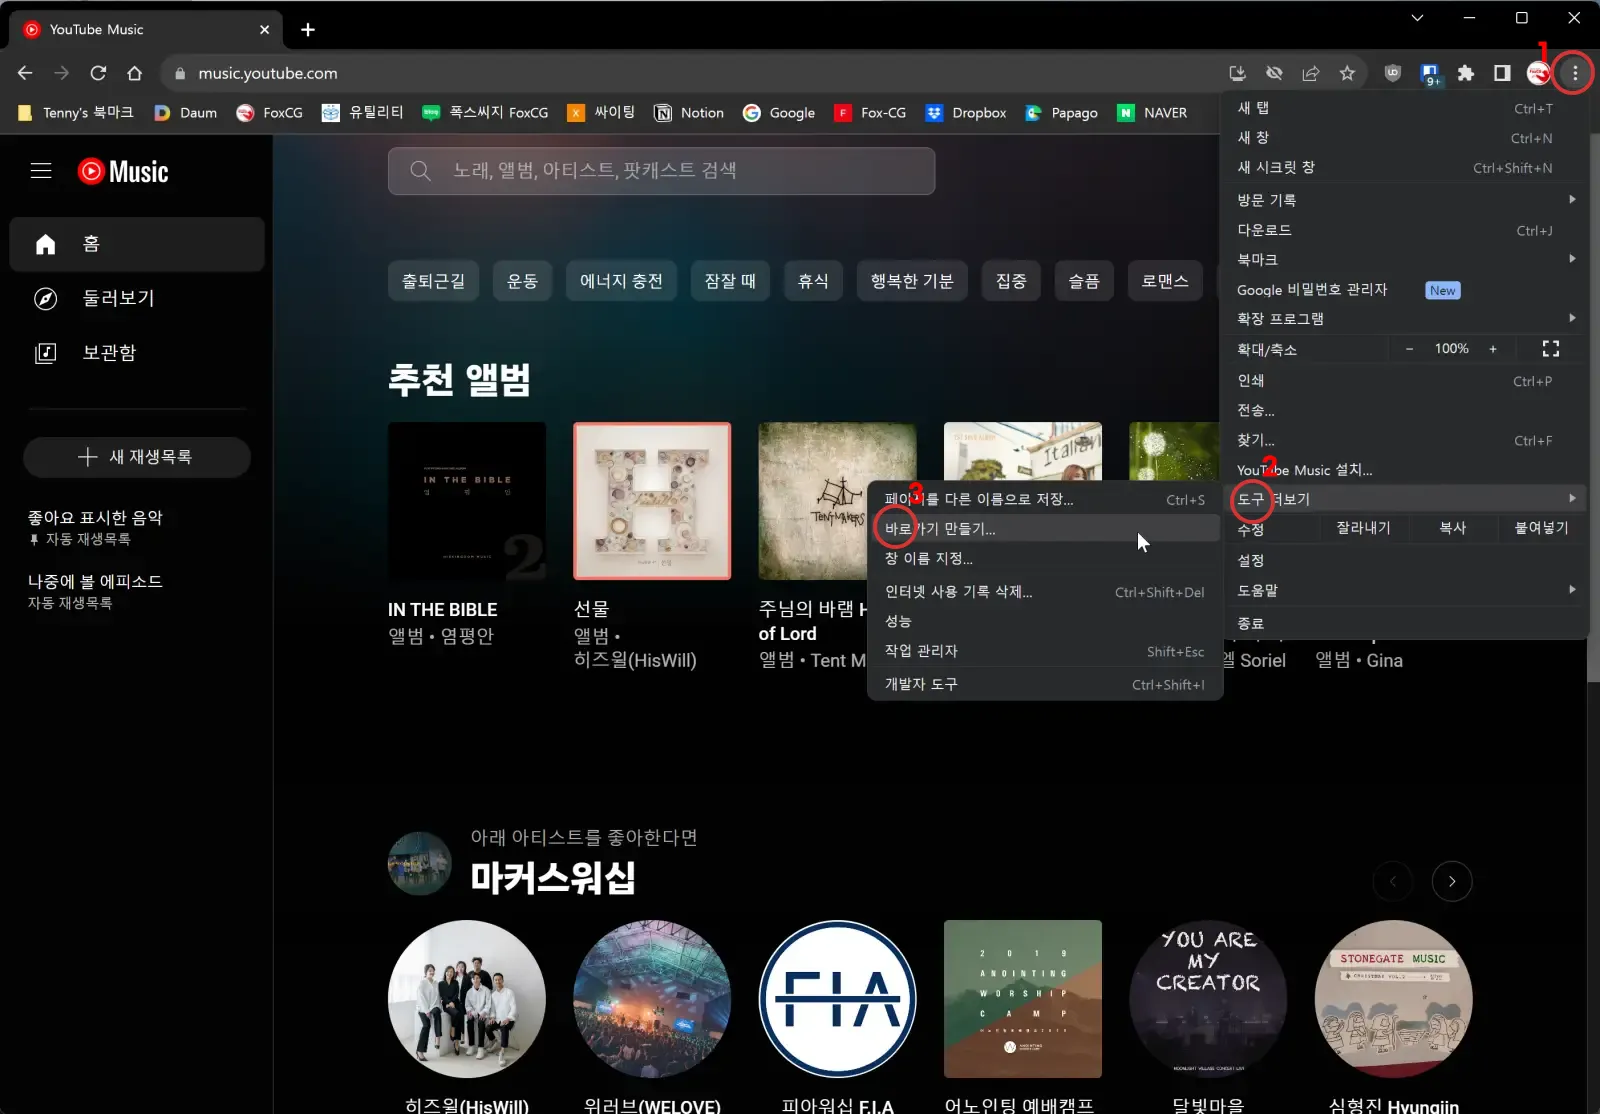Click the install app icon in address bar

(x=1237, y=73)
